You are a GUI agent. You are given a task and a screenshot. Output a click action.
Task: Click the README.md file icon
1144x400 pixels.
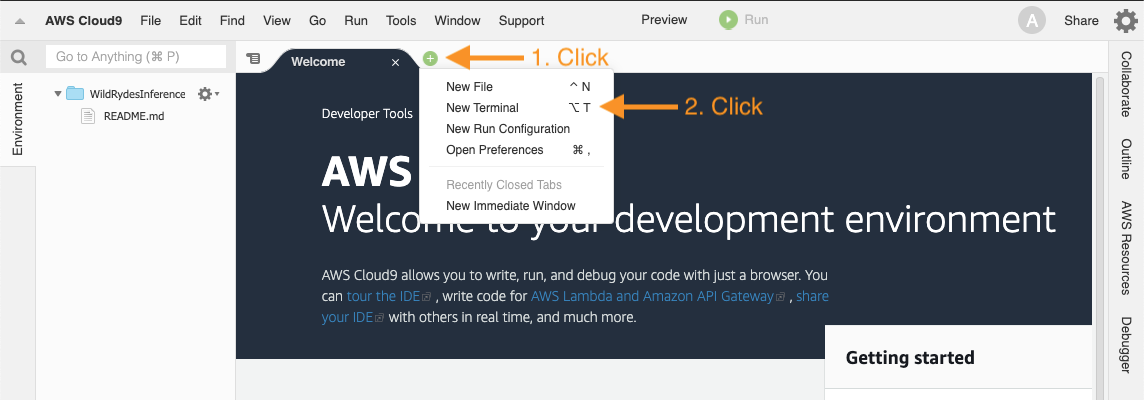click(x=88, y=115)
